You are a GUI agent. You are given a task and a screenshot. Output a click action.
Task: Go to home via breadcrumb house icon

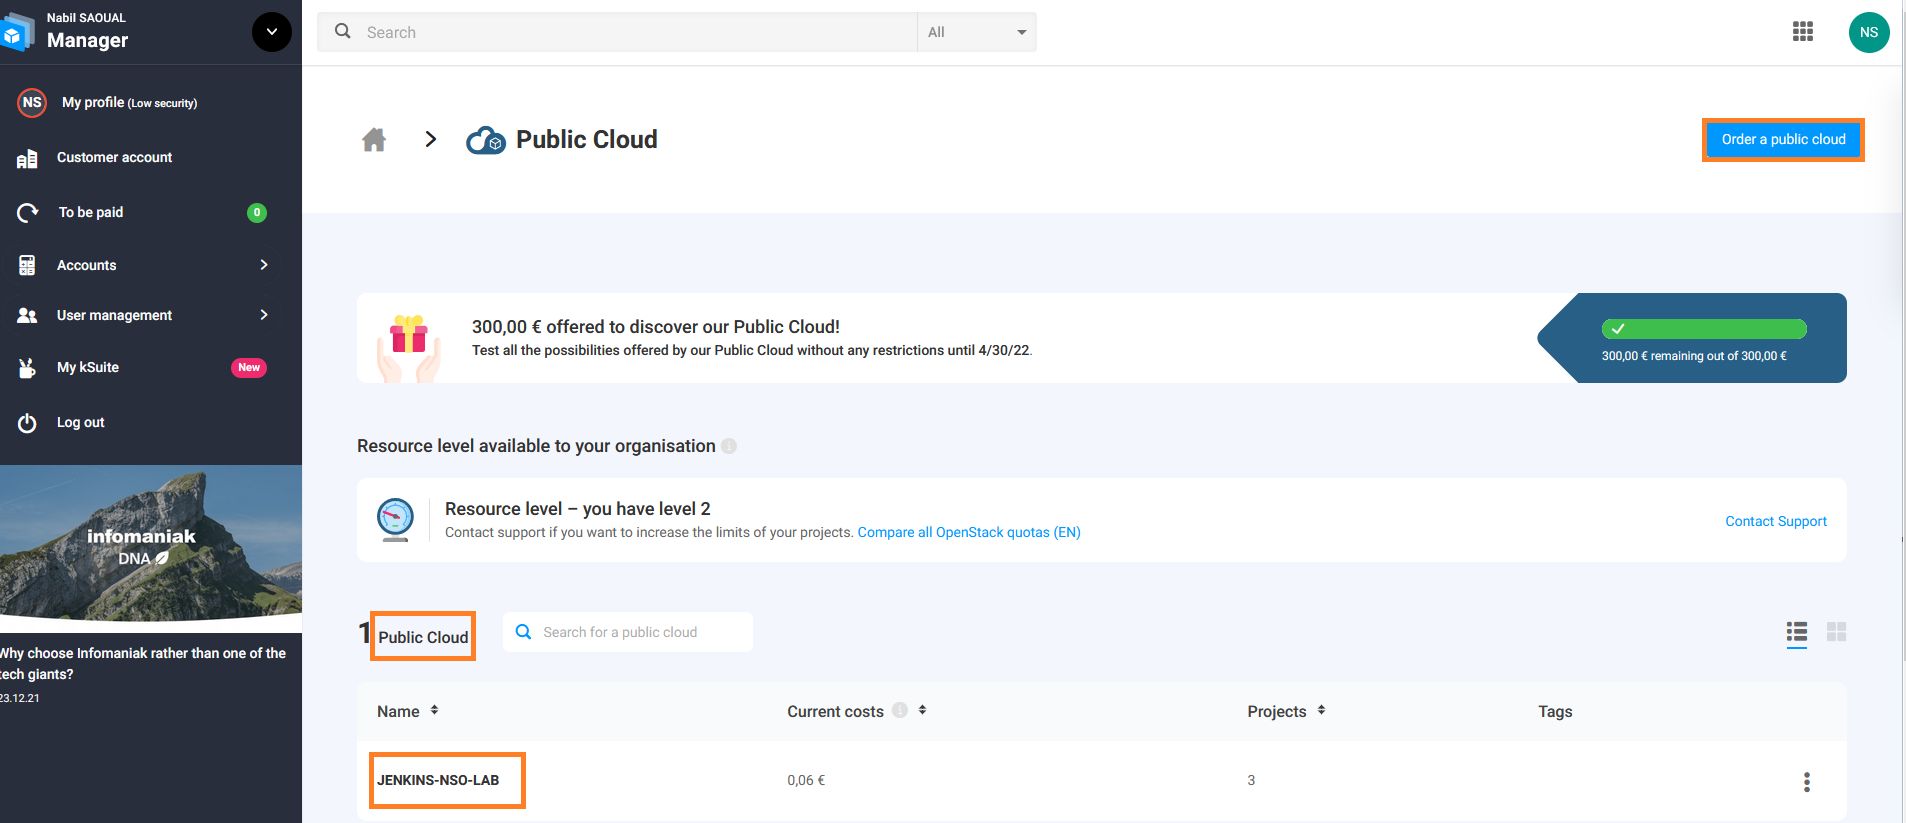point(374,139)
